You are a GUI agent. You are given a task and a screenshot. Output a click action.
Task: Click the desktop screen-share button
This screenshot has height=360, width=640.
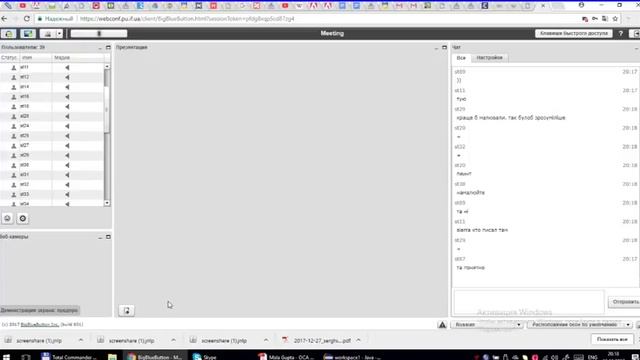[28, 33]
